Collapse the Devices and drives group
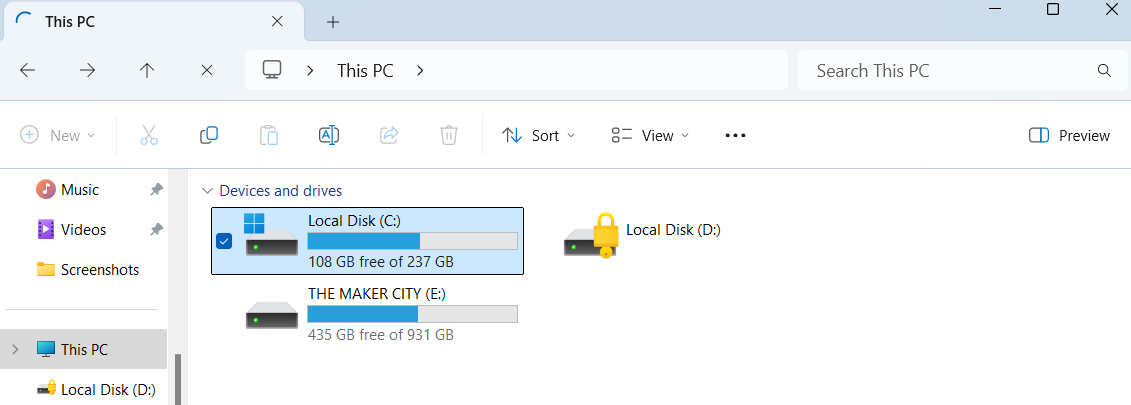The height and width of the screenshot is (405, 1131). pos(208,191)
